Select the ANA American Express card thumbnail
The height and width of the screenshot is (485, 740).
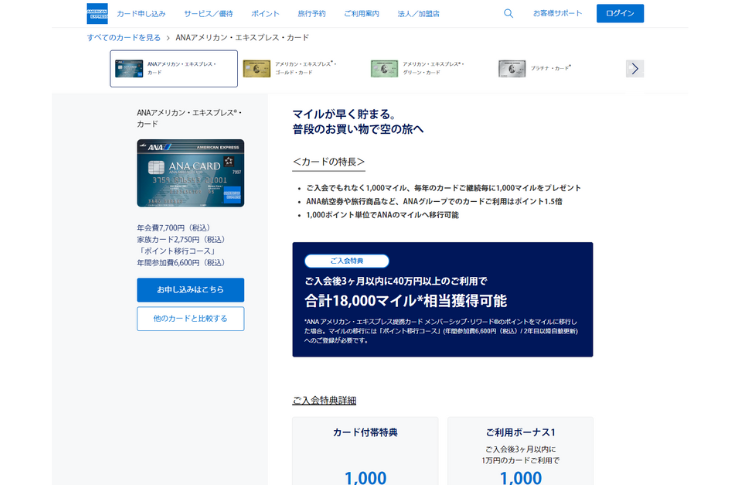[129, 69]
